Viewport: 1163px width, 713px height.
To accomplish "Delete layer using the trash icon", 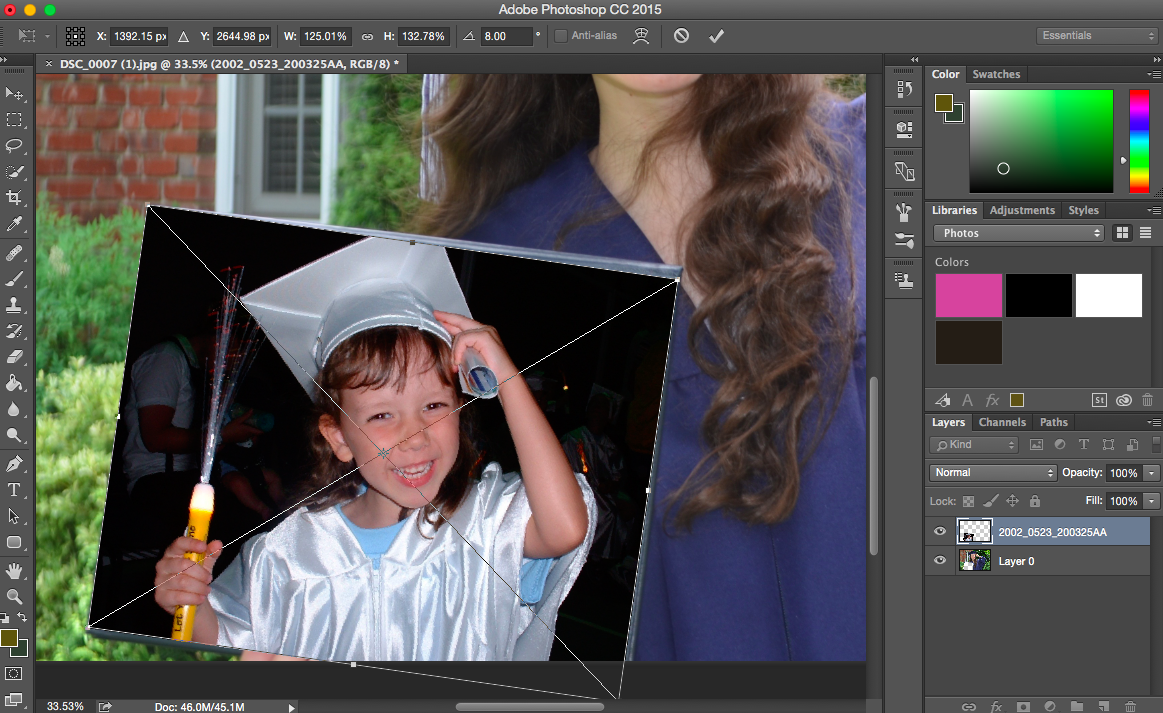I will (x=1130, y=705).
